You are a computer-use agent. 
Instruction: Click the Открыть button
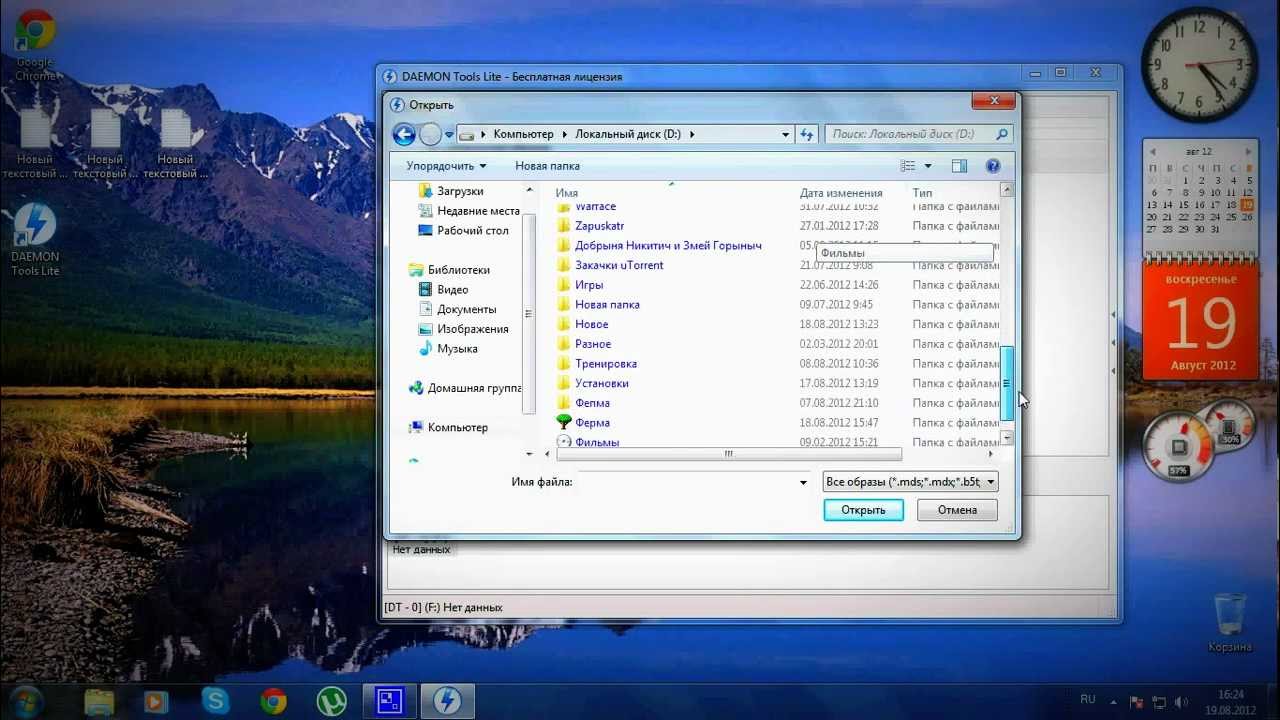(863, 510)
